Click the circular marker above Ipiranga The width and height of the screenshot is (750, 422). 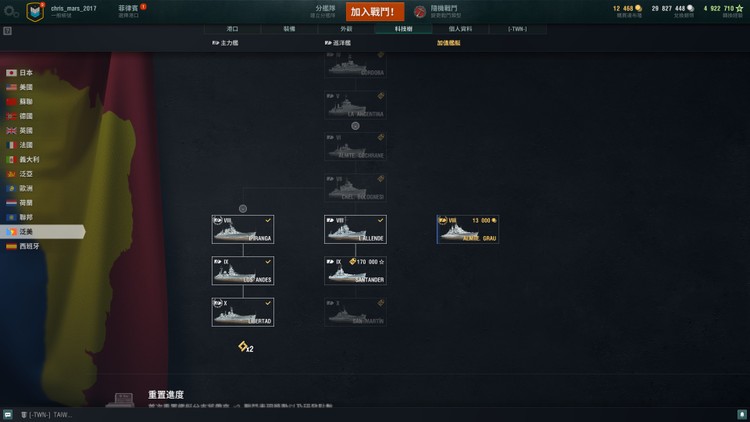(x=243, y=209)
